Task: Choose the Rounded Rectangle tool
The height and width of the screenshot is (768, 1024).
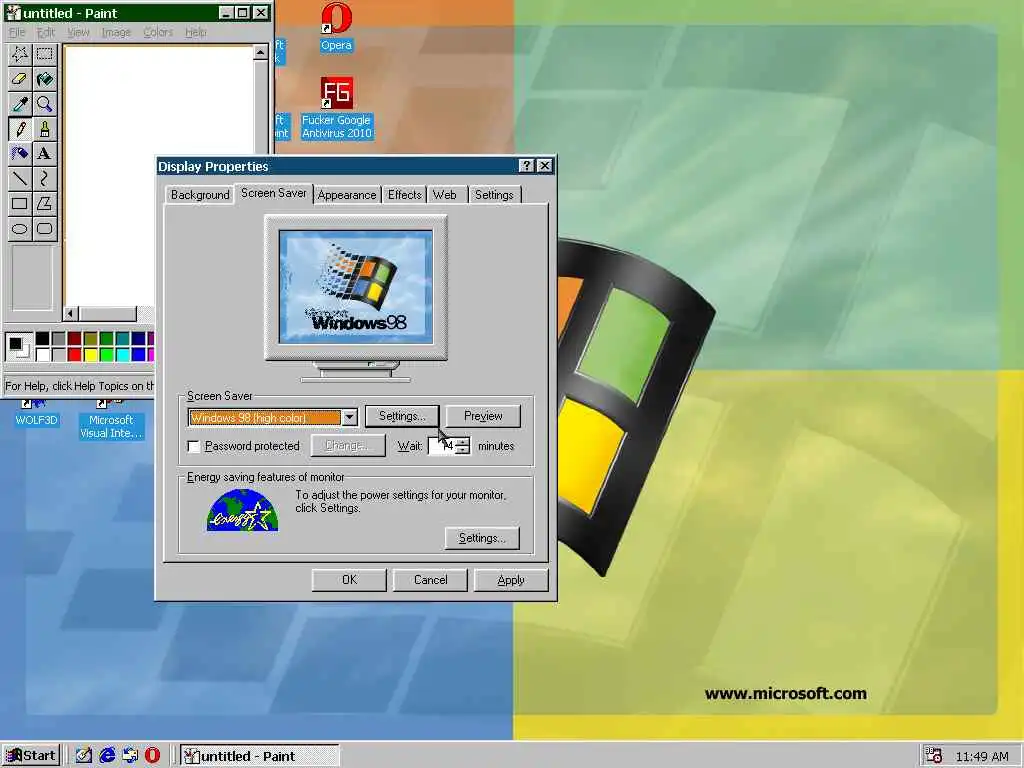Action: tap(44, 229)
